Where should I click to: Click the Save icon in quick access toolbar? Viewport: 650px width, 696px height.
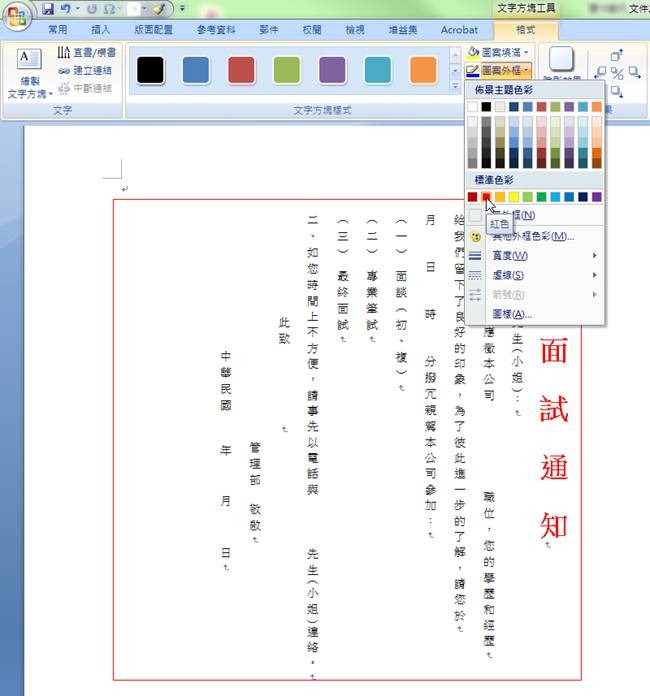coord(48,8)
